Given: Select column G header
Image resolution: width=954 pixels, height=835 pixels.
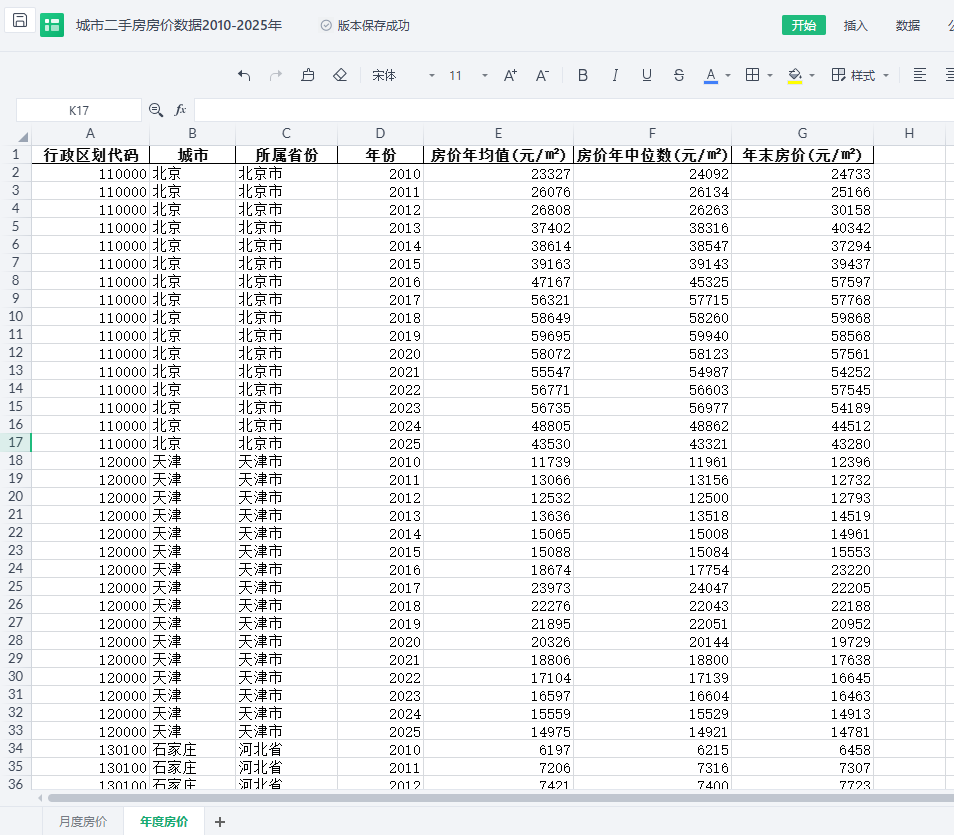Looking at the screenshot, I should pyautogui.click(x=803, y=133).
